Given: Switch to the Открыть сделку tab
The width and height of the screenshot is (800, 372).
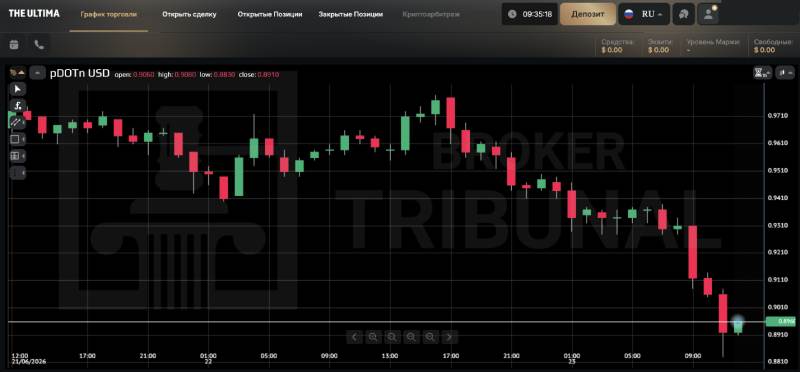Looking at the screenshot, I should [189, 14].
